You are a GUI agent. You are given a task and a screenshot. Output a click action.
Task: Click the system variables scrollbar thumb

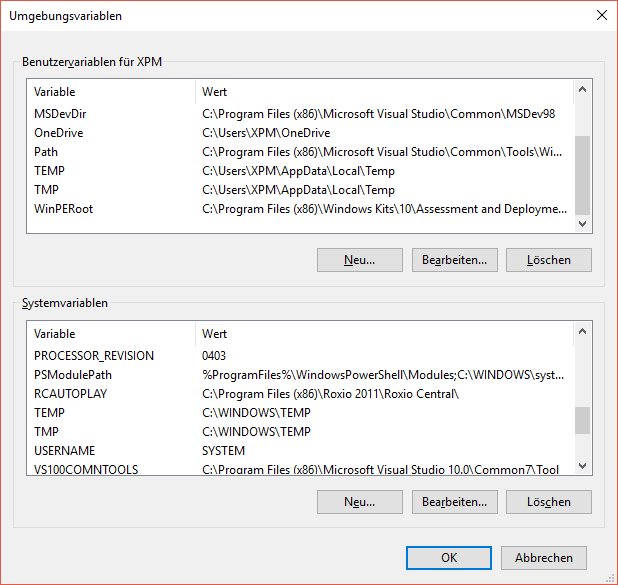(582, 421)
